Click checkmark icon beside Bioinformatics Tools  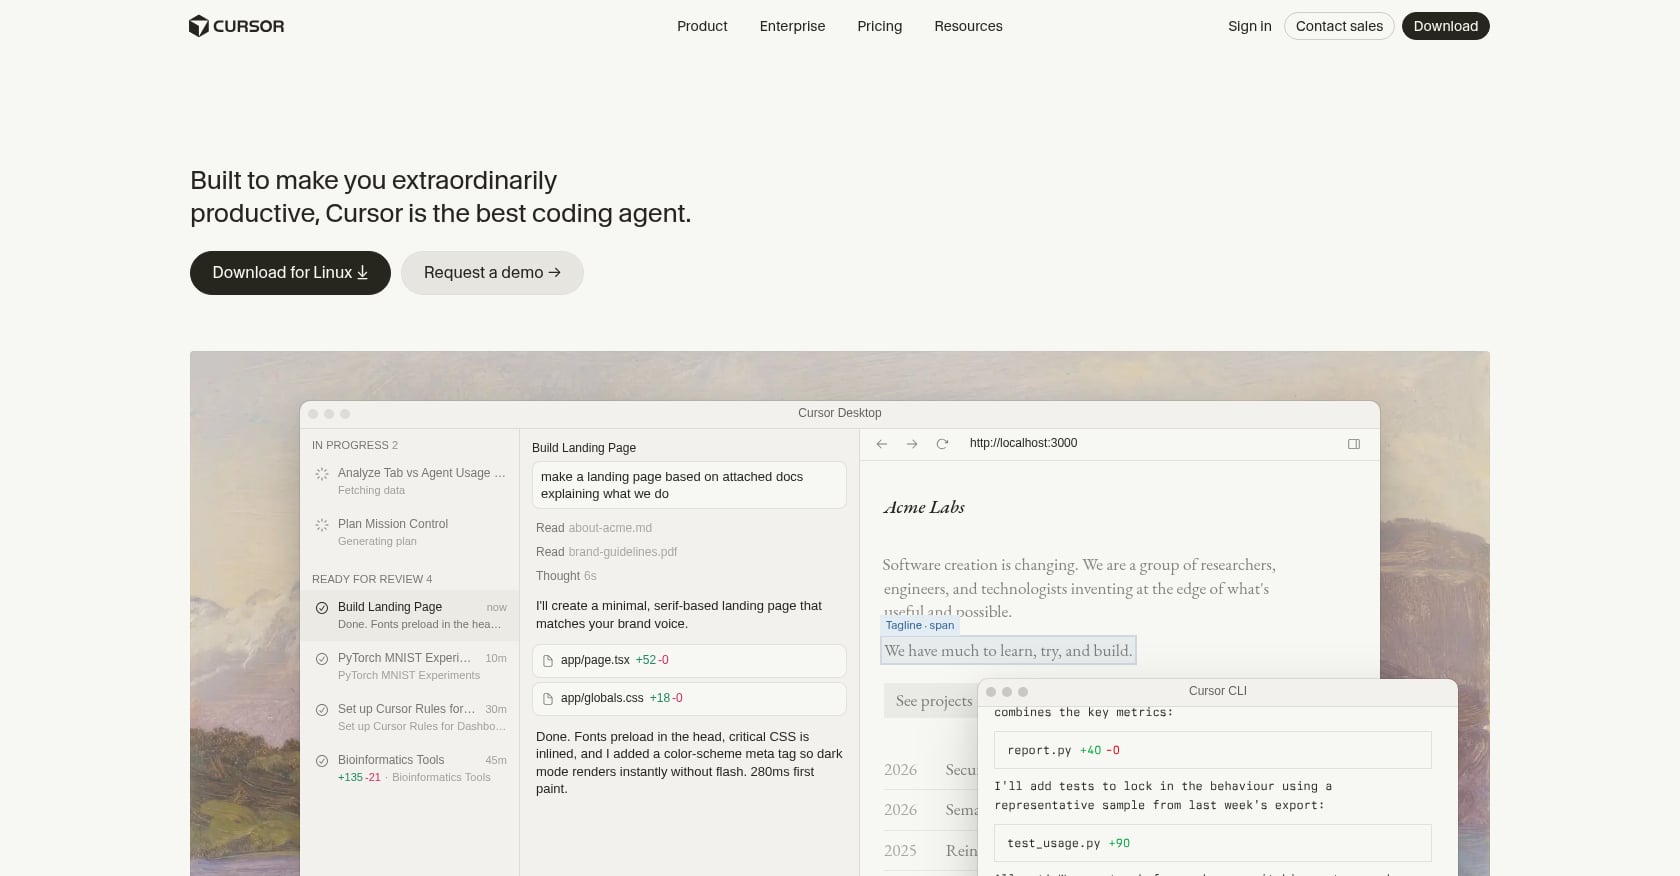[x=322, y=761]
